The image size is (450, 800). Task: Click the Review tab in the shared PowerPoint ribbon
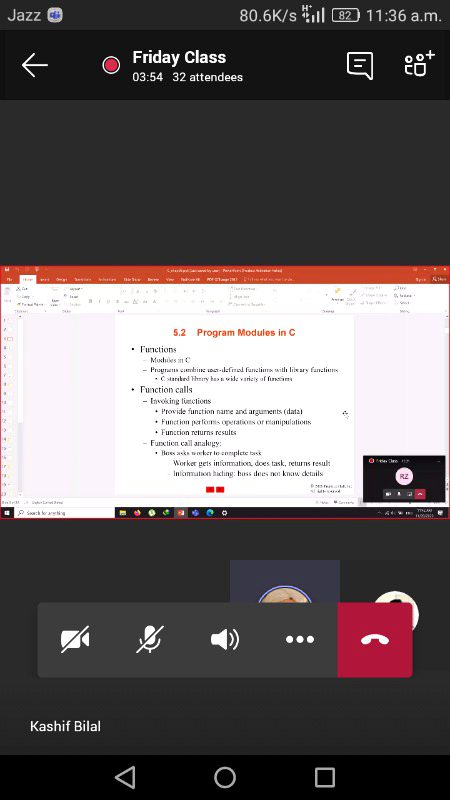tap(153, 280)
